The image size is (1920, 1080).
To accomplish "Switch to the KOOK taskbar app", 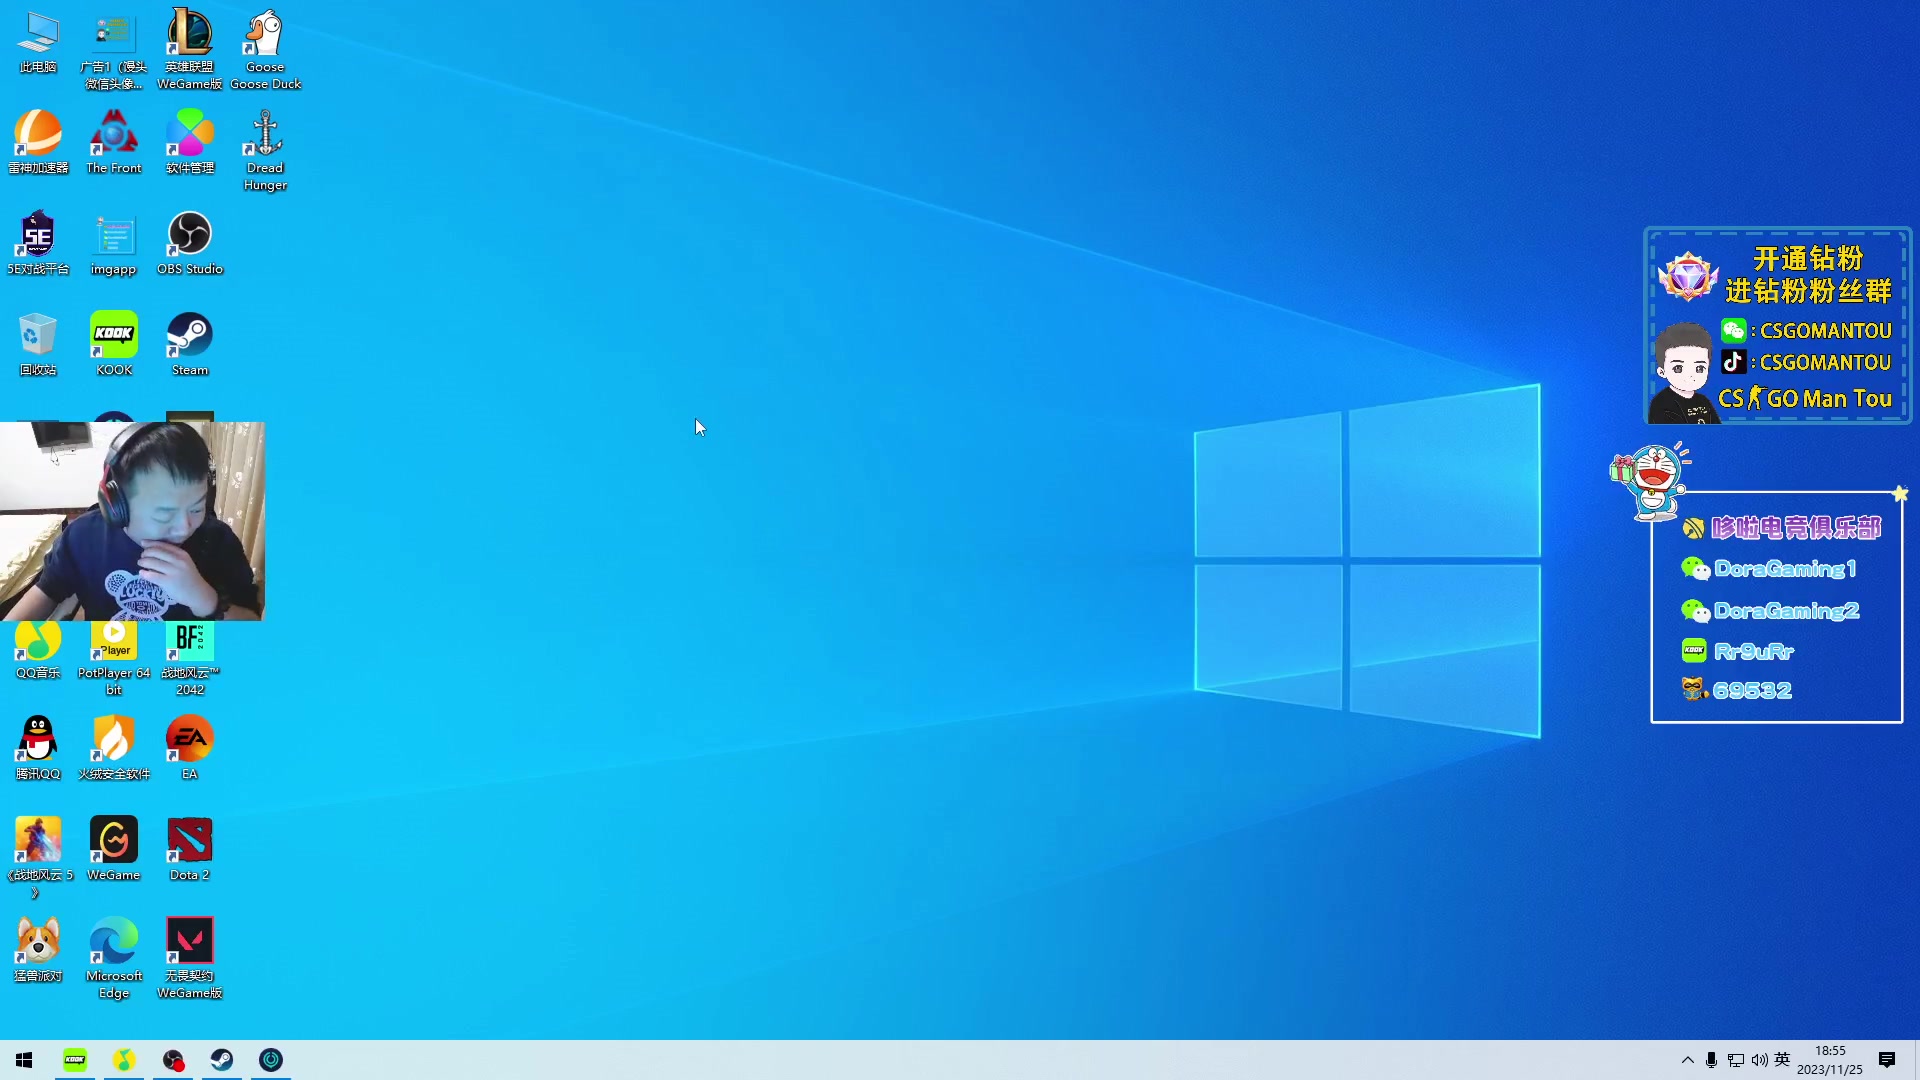I will click(x=75, y=1060).
